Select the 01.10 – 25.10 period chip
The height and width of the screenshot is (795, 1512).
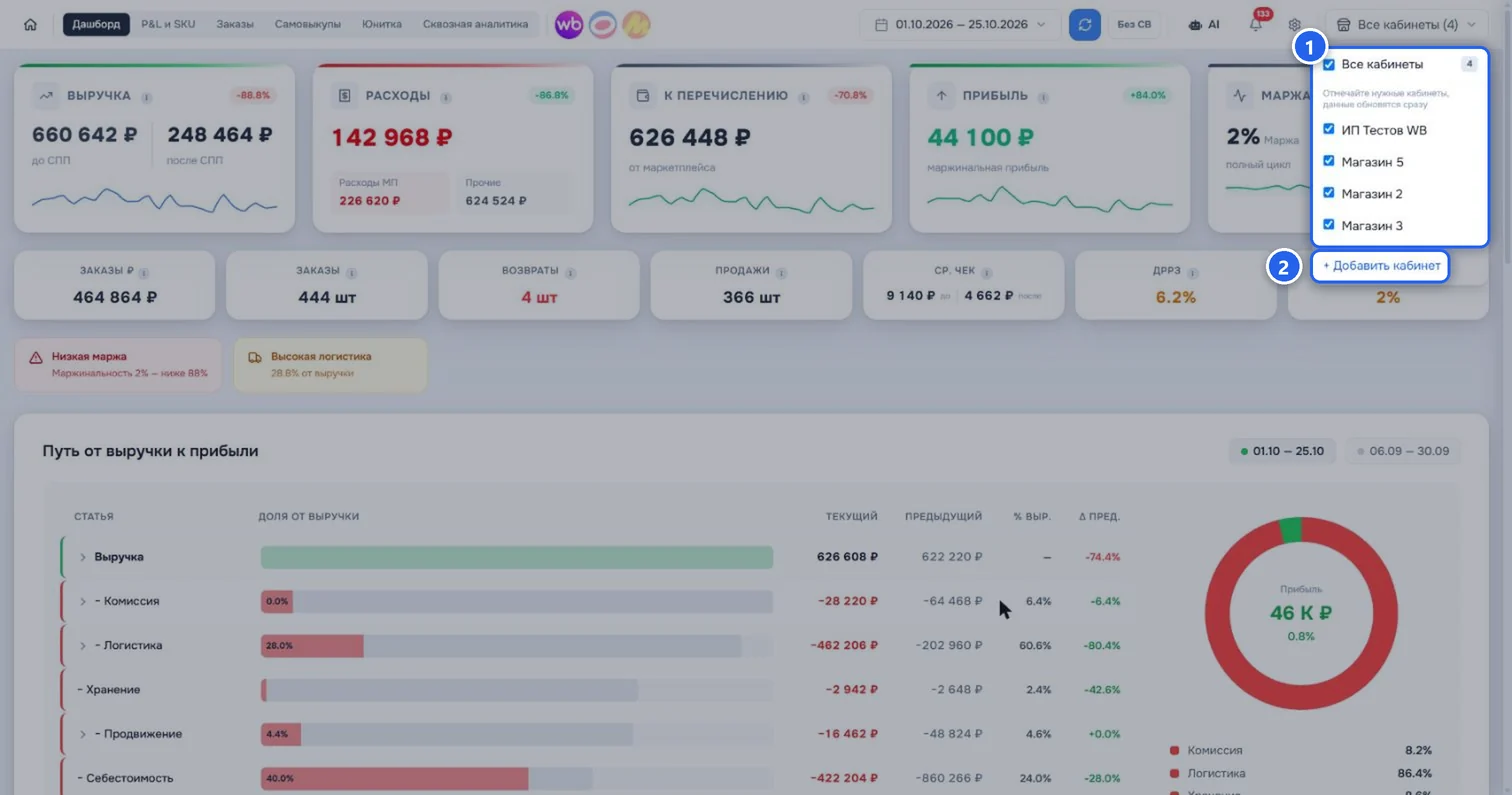tap(1282, 451)
